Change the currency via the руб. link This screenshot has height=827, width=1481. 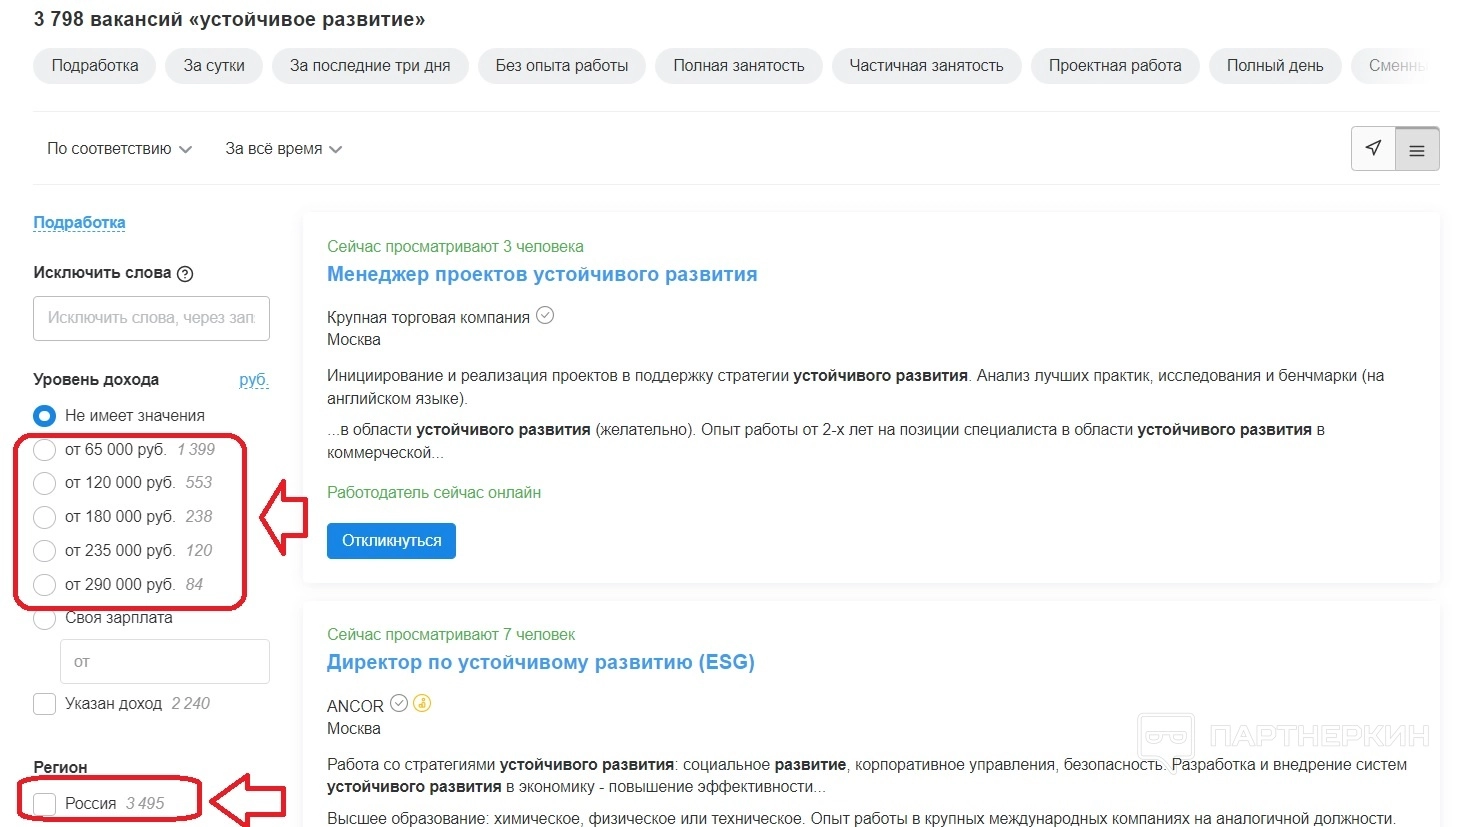[x=254, y=380]
